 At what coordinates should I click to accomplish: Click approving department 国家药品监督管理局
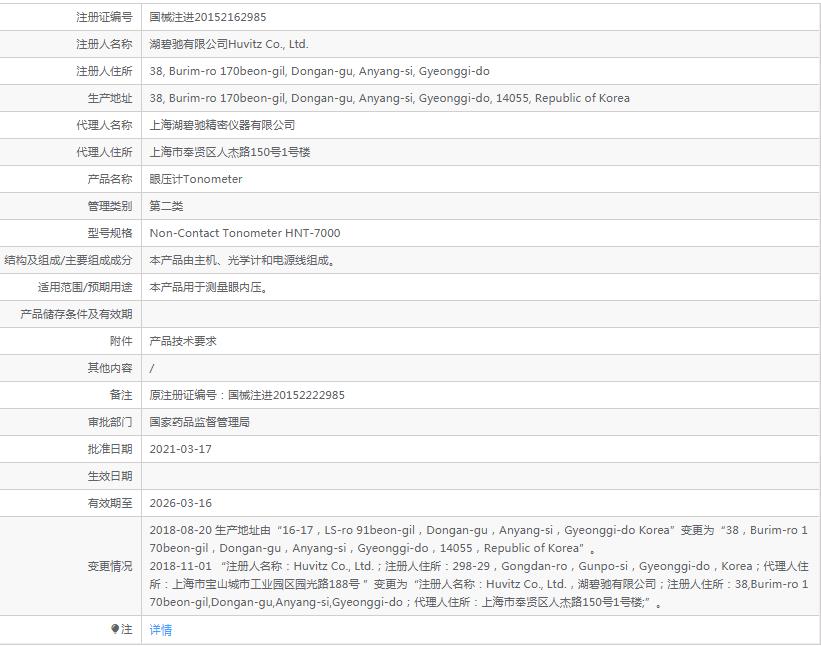(199, 422)
